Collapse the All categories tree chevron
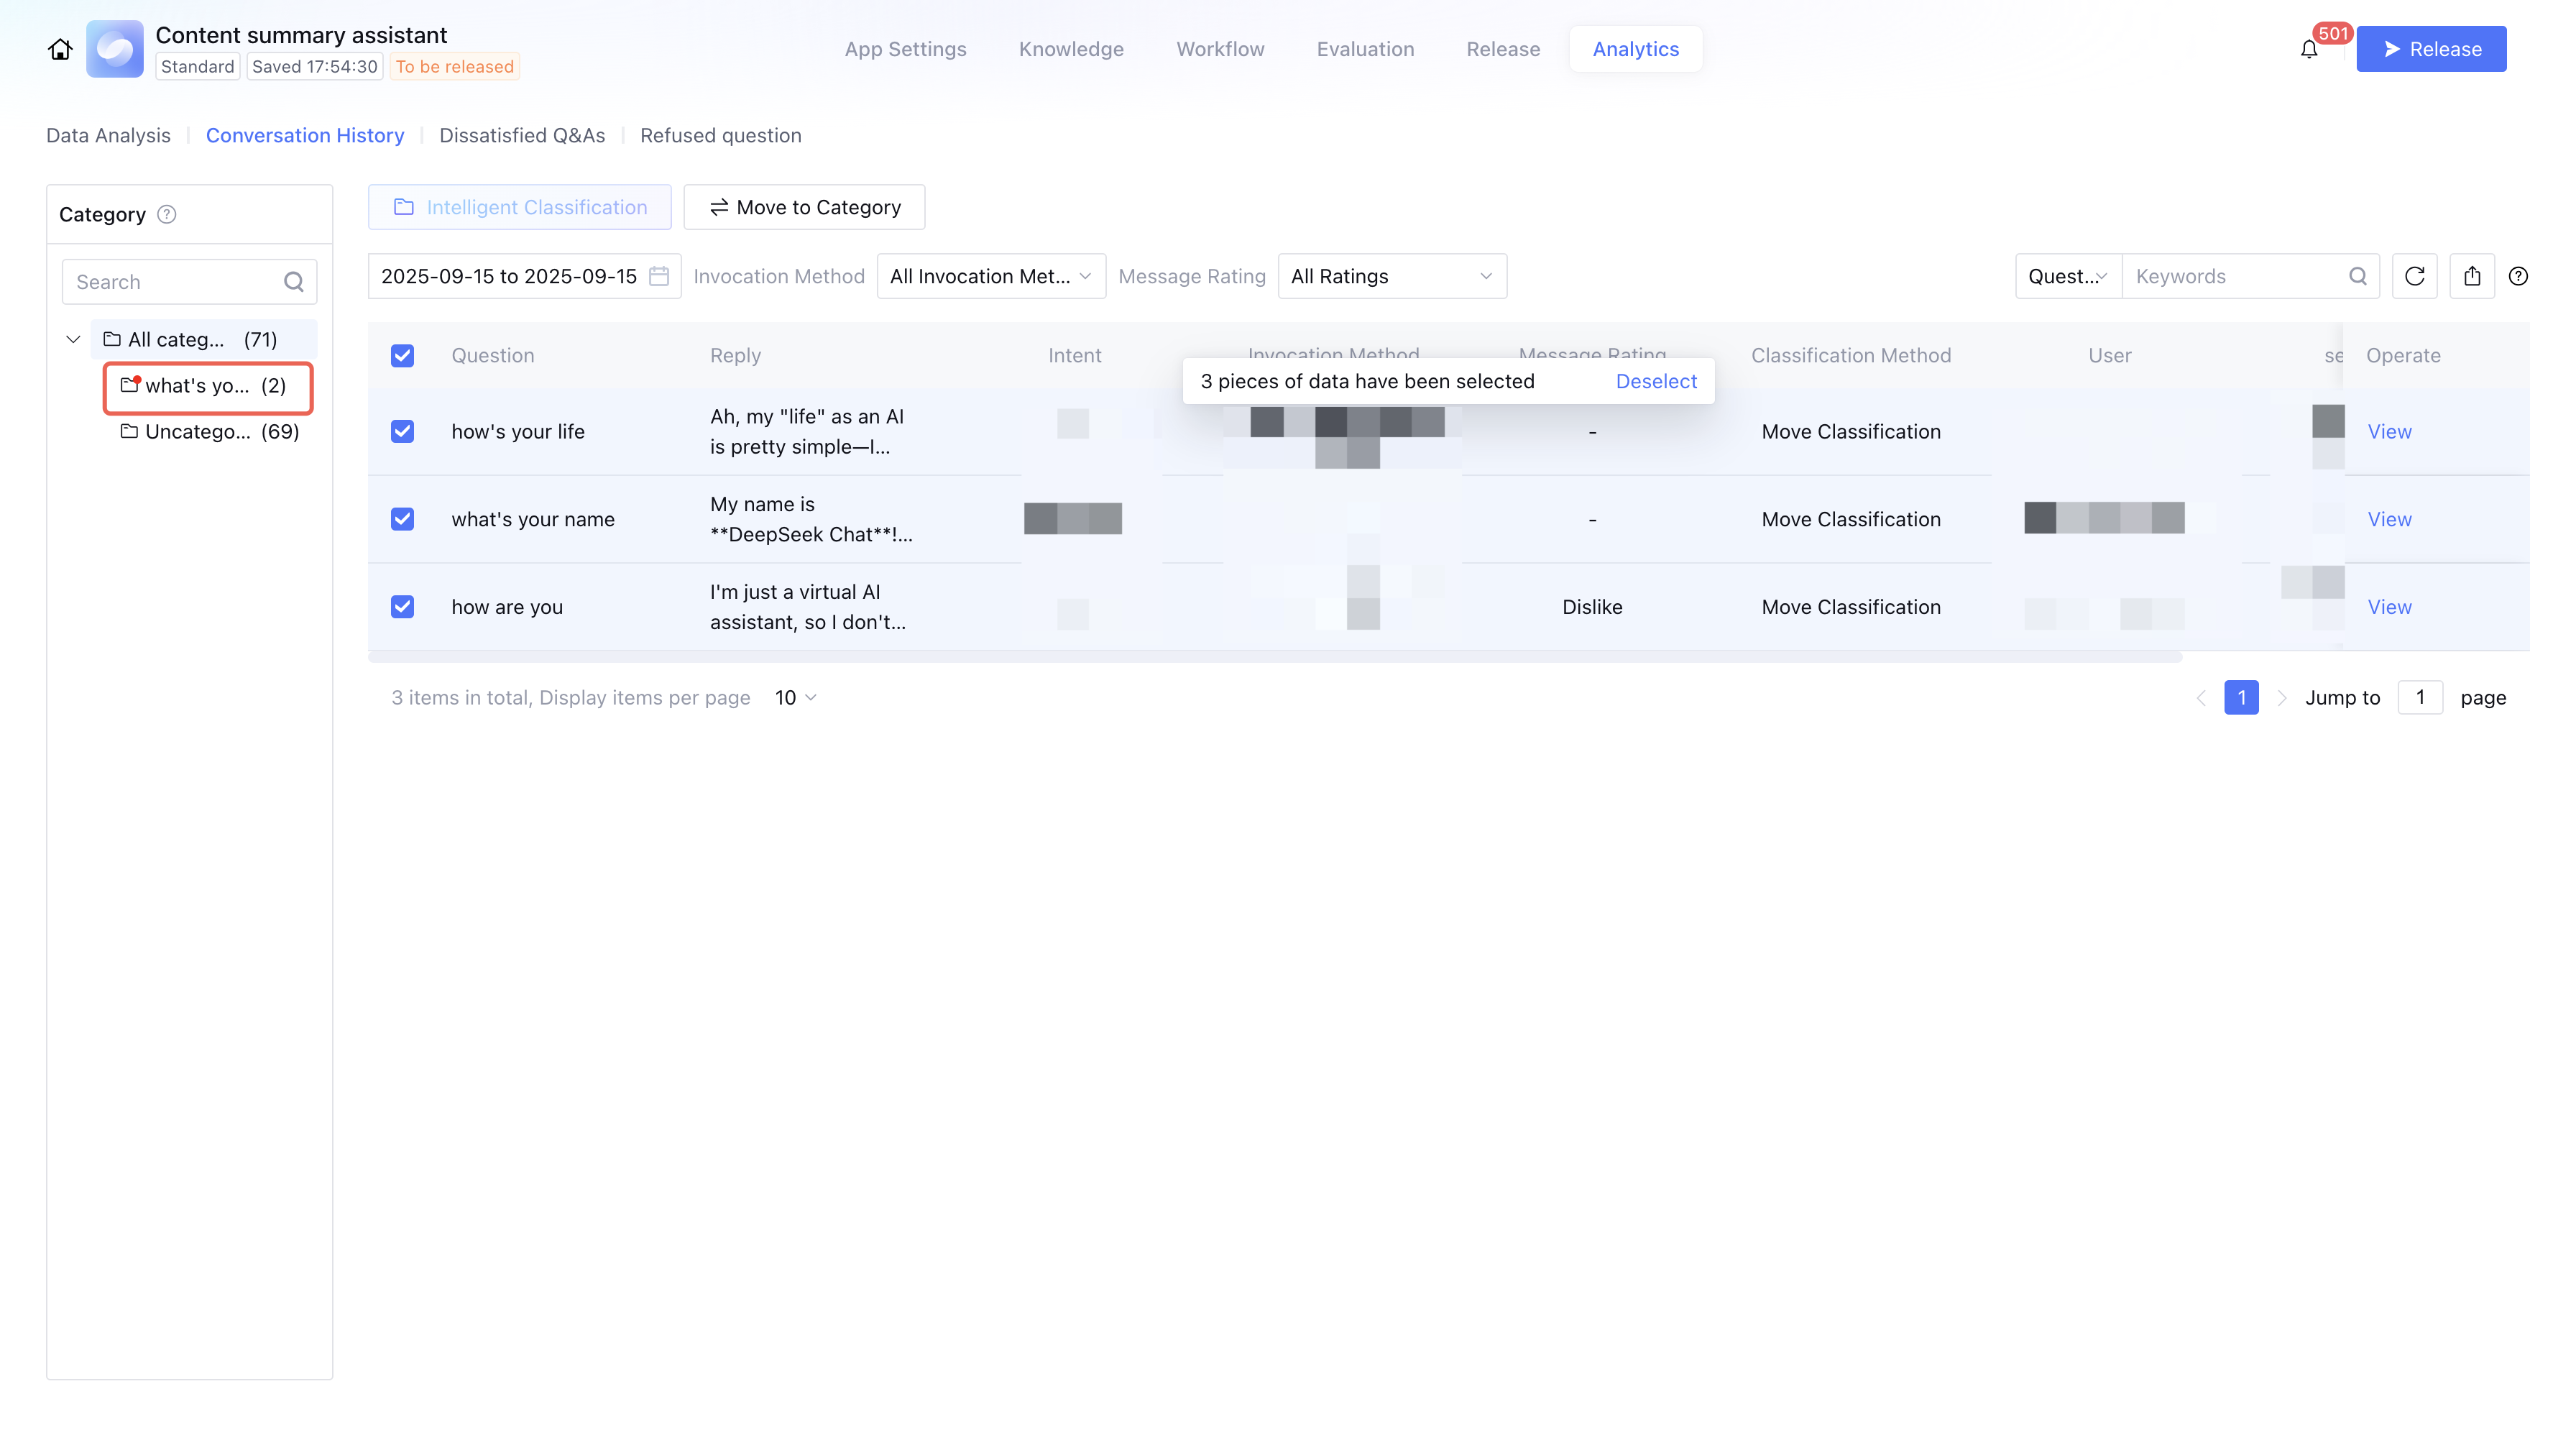 tap(73, 339)
